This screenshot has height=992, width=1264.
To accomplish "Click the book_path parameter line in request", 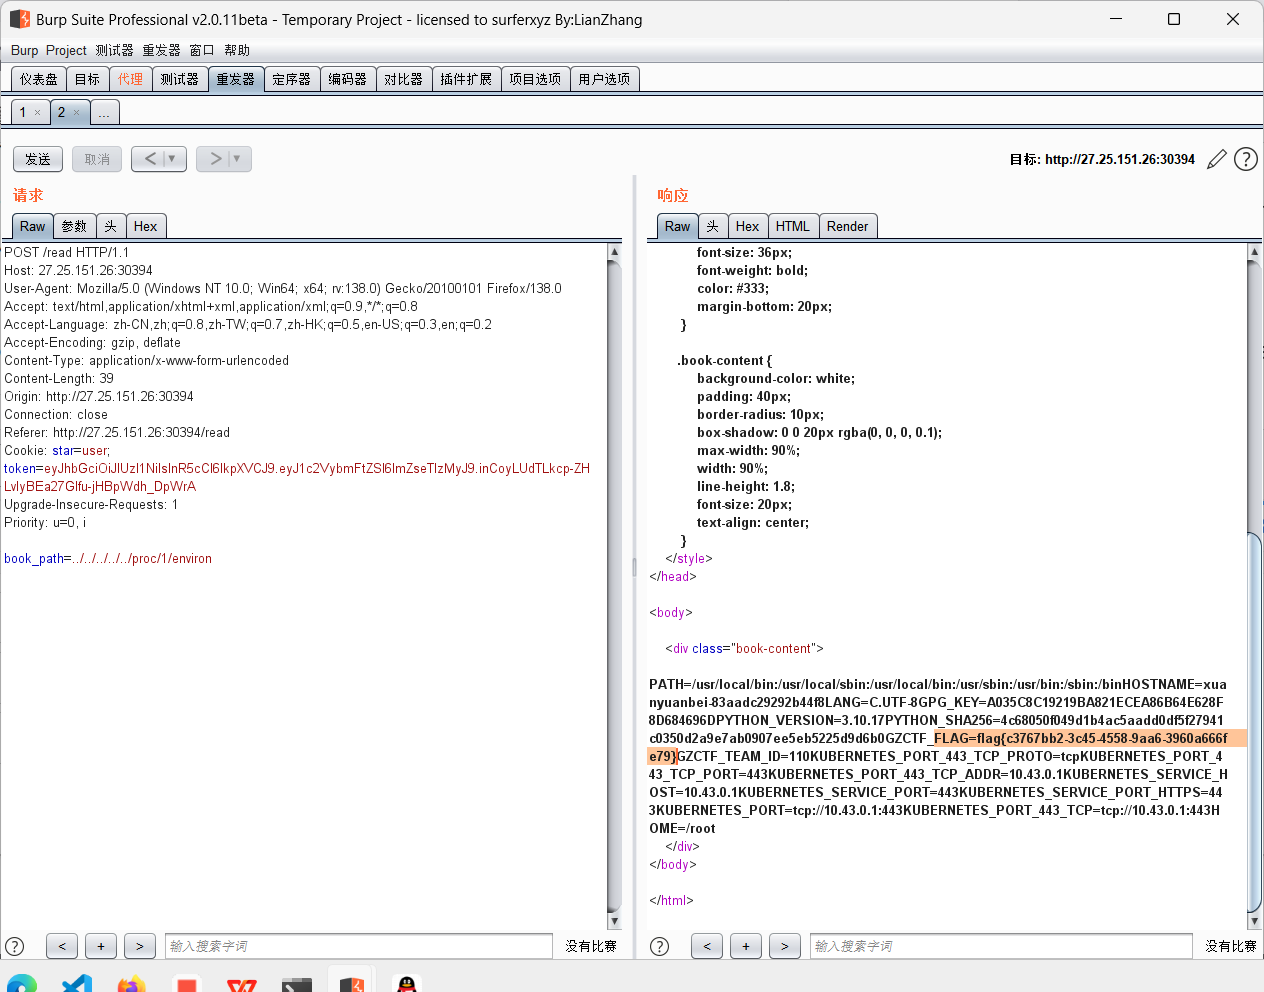I will 108,559.
